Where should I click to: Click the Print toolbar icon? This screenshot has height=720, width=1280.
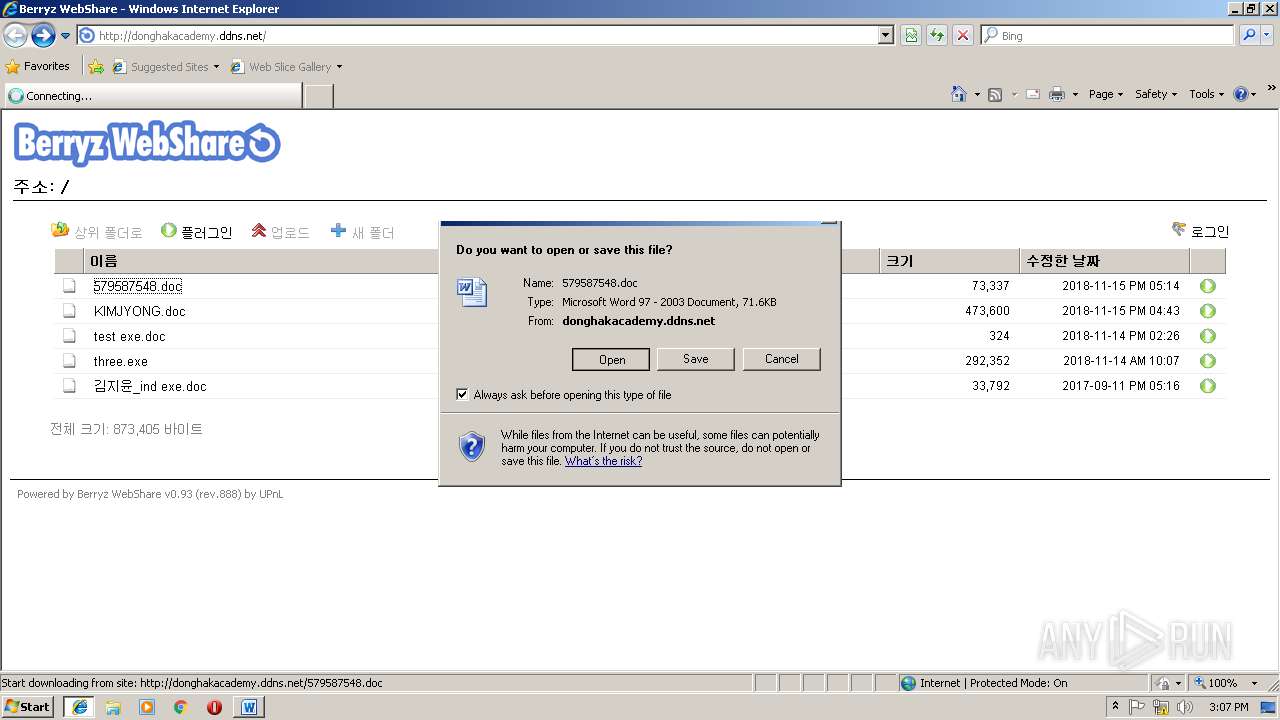point(1057,94)
